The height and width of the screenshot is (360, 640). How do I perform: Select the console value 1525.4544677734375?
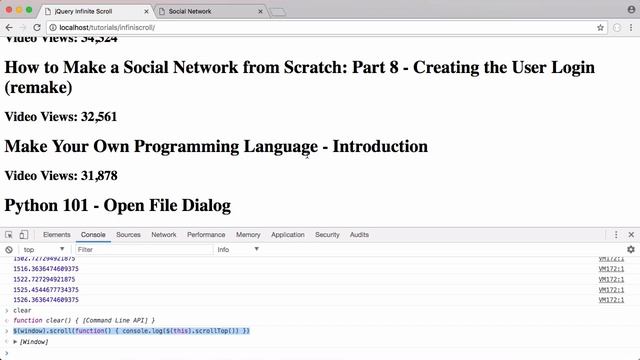46,290
